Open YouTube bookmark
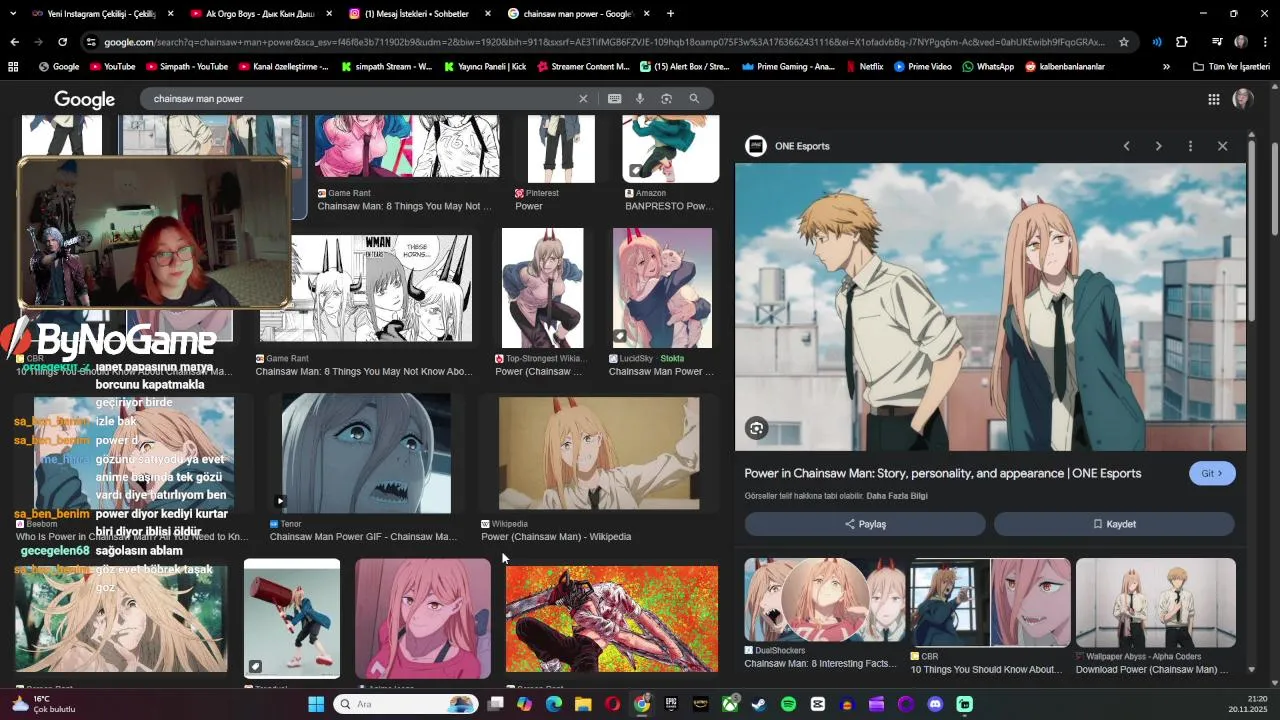 tap(112, 67)
